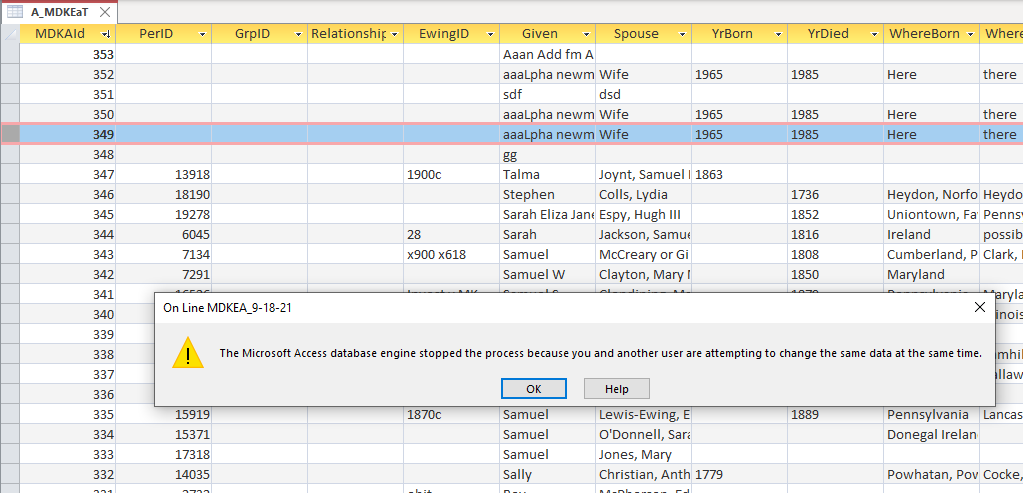This screenshot has width=1023, height=493.
Task: Click the Given cell containing Talma
Action: click(x=547, y=174)
